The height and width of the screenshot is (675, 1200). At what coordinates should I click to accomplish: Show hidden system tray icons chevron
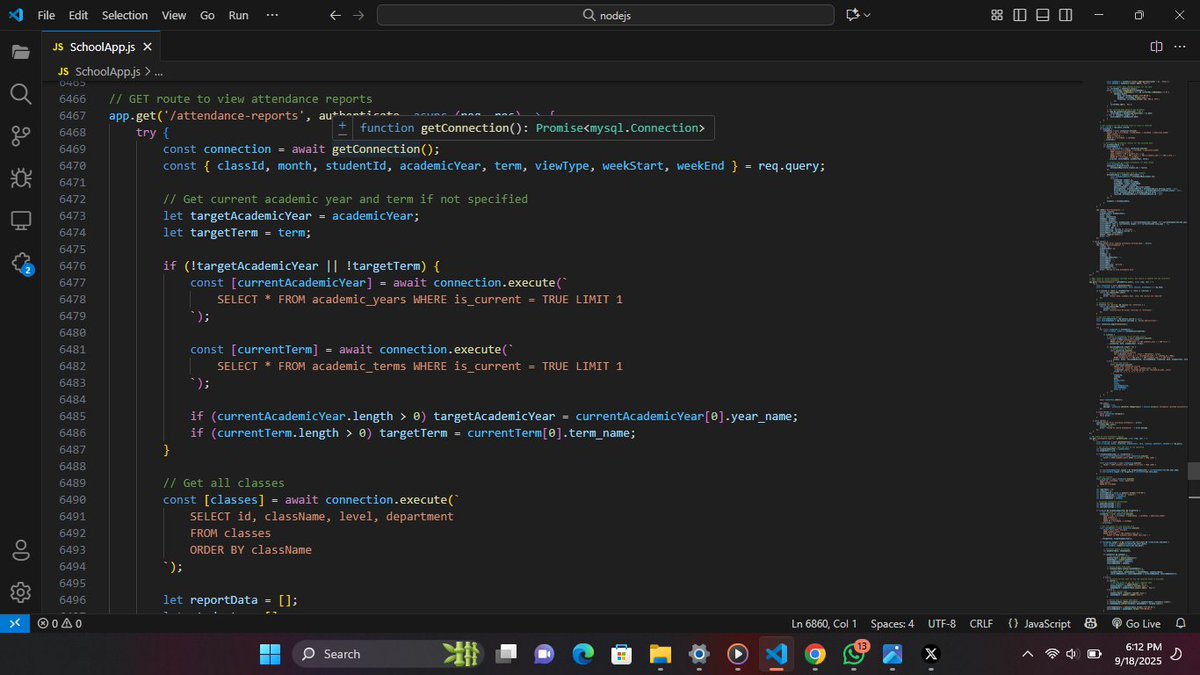[1027, 653]
